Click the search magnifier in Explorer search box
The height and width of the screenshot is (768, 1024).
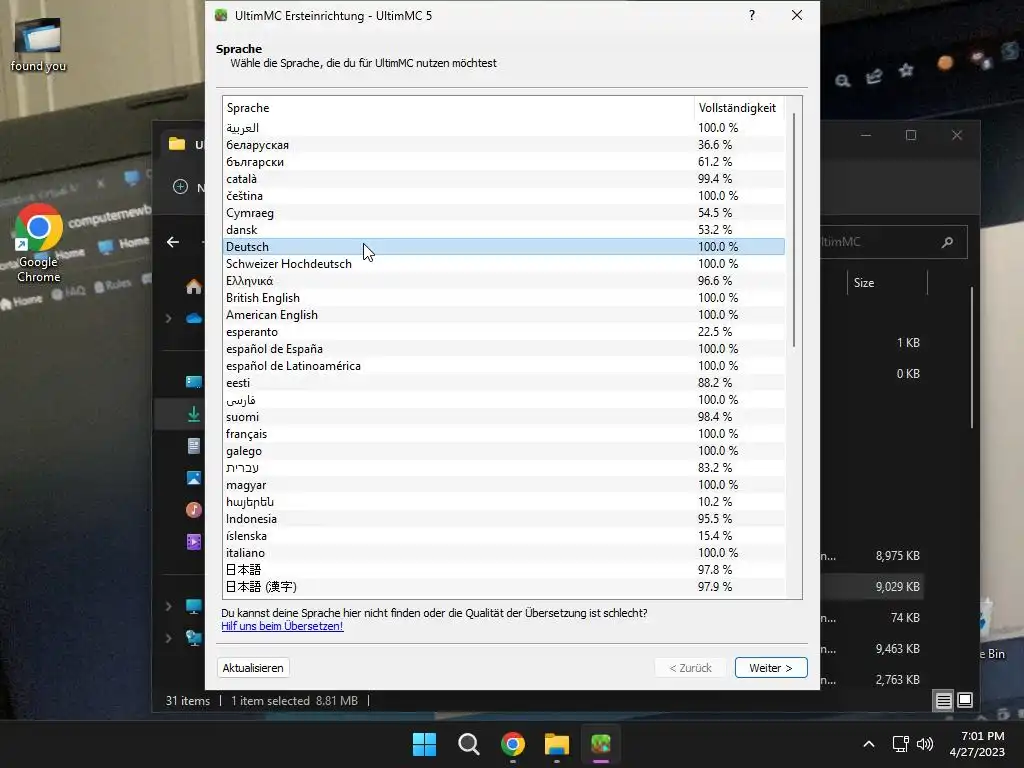click(947, 242)
